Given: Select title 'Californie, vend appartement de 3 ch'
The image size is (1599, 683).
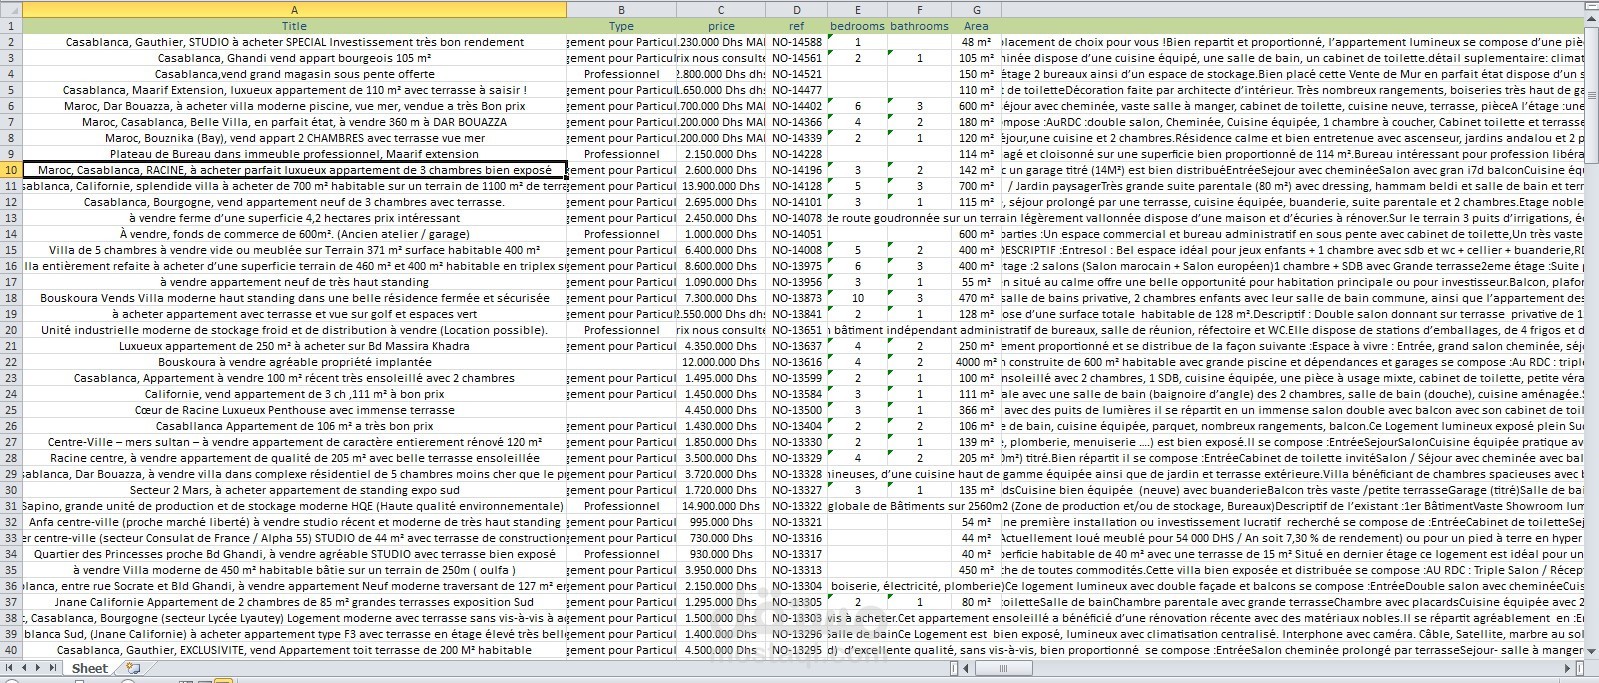Looking at the screenshot, I should [294, 394].
